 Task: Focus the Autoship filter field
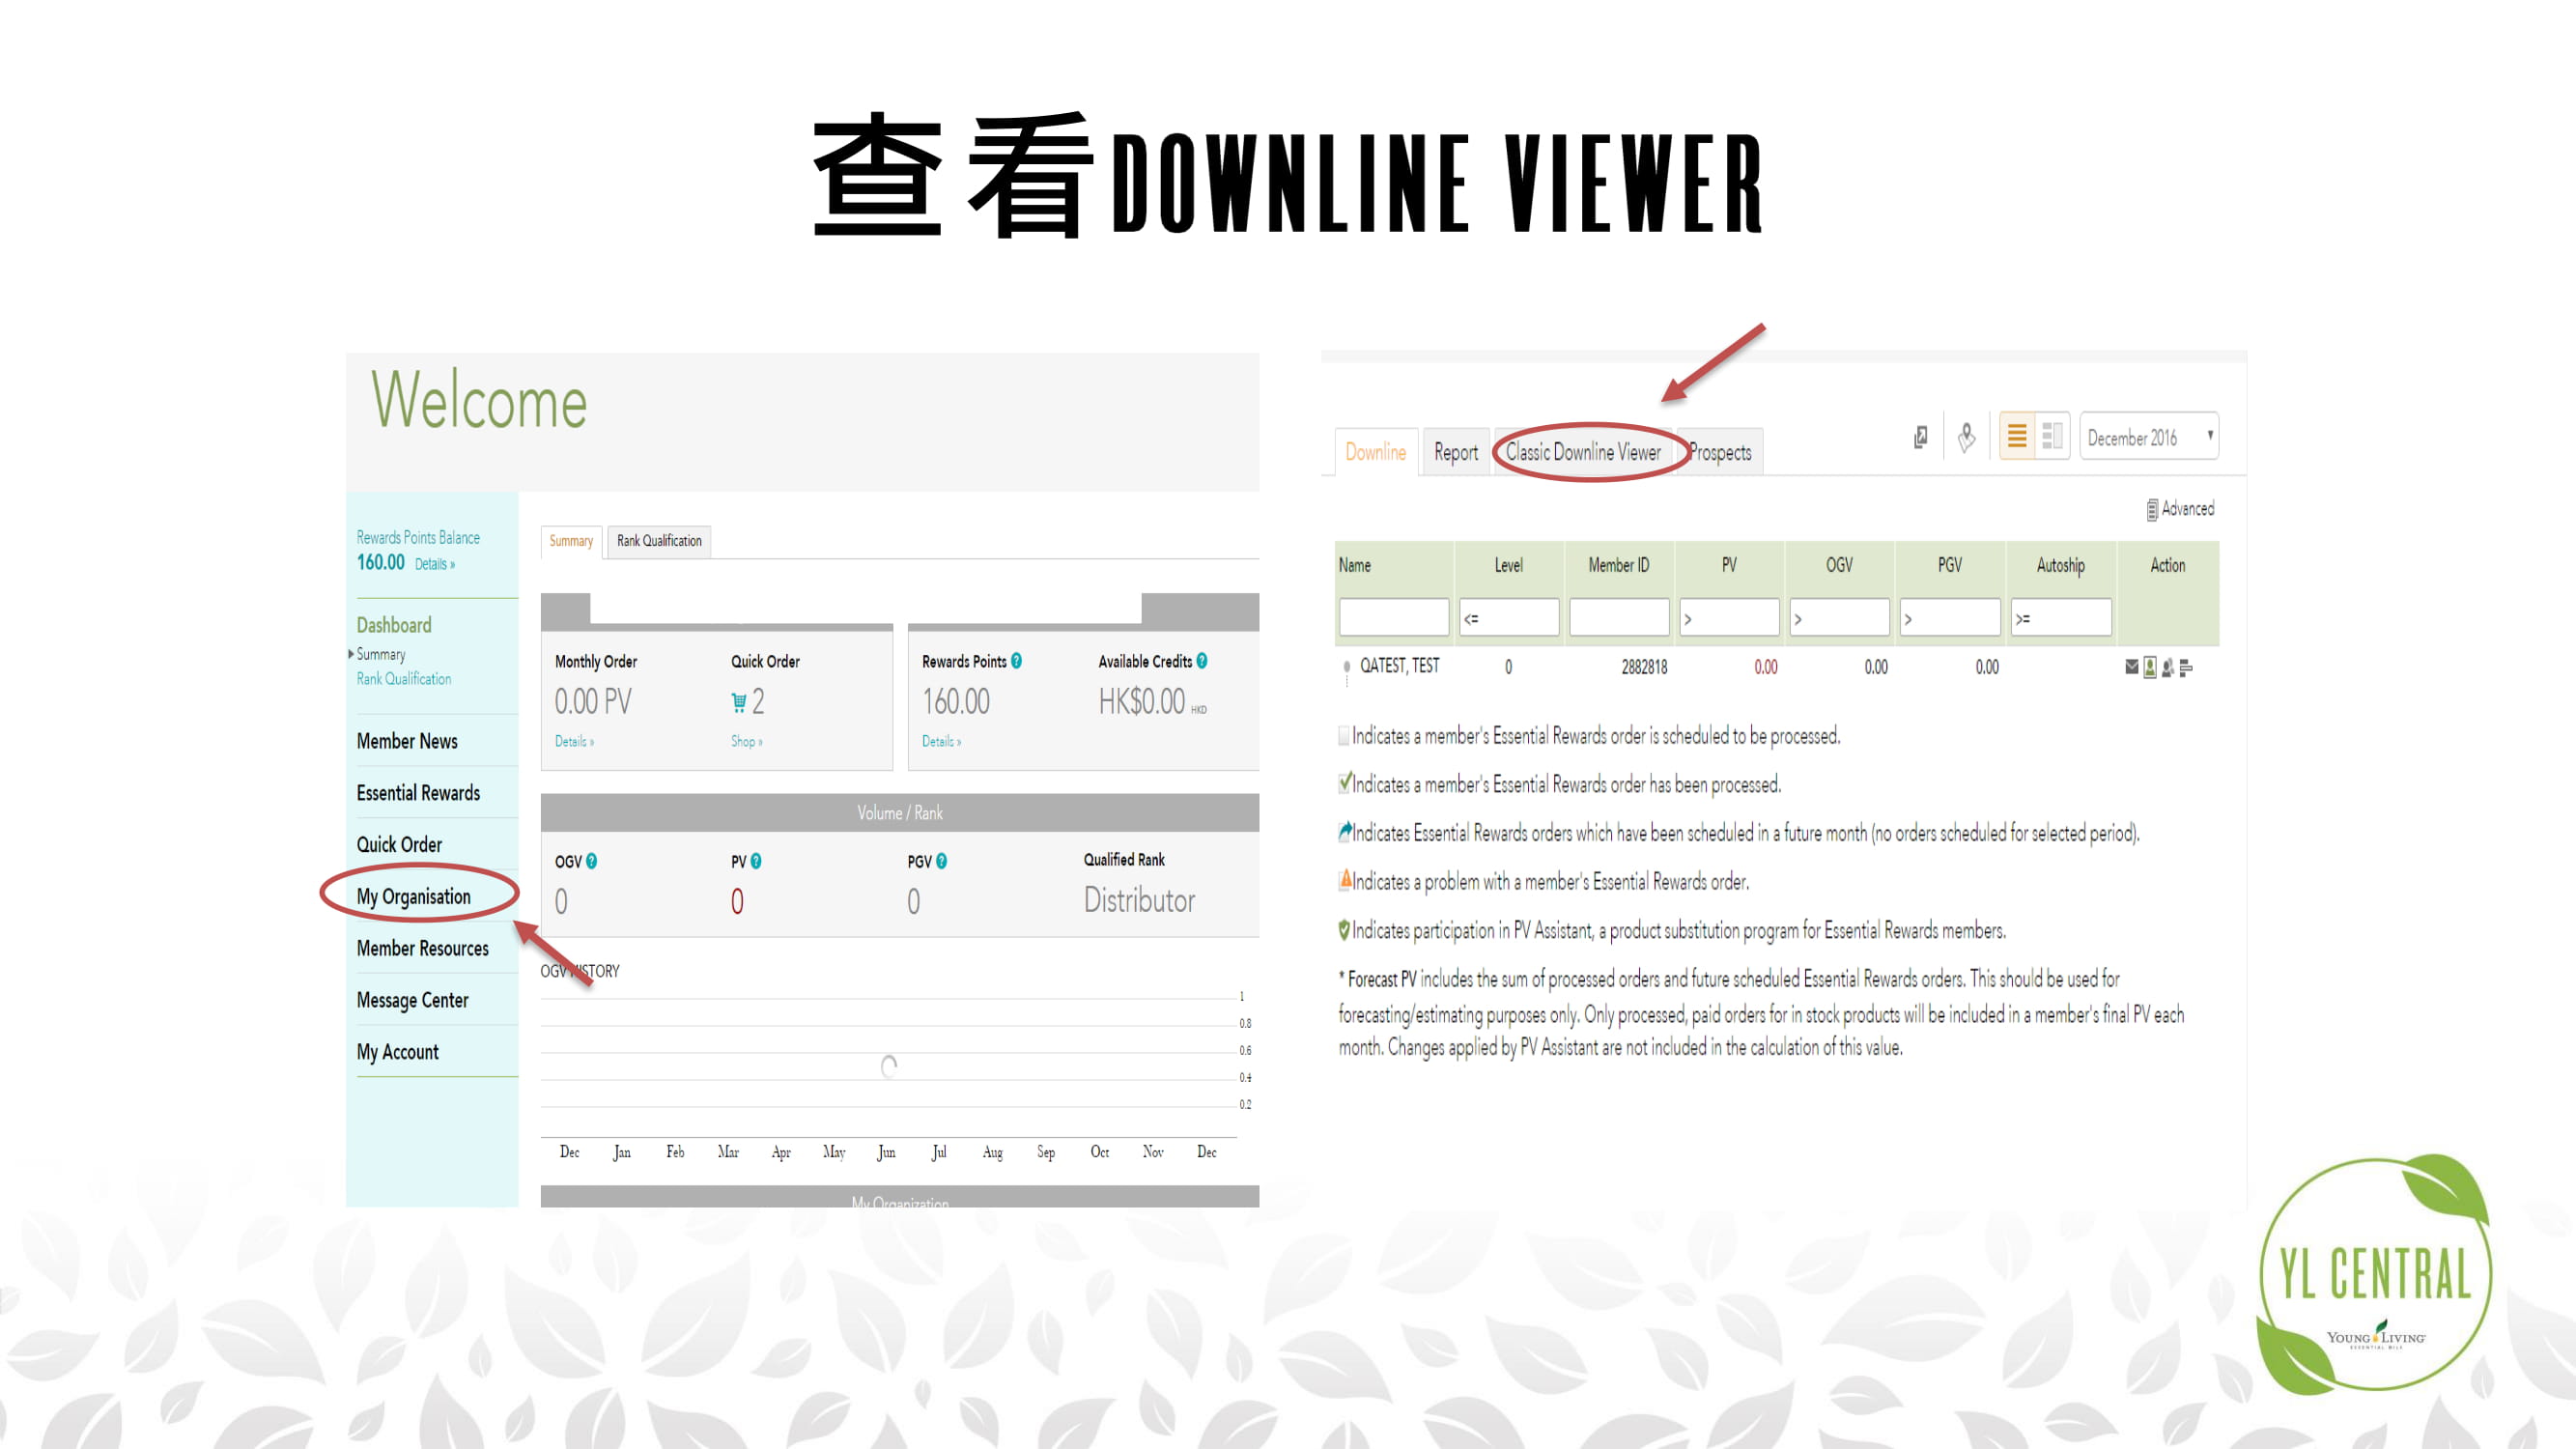coord(2061,617)
